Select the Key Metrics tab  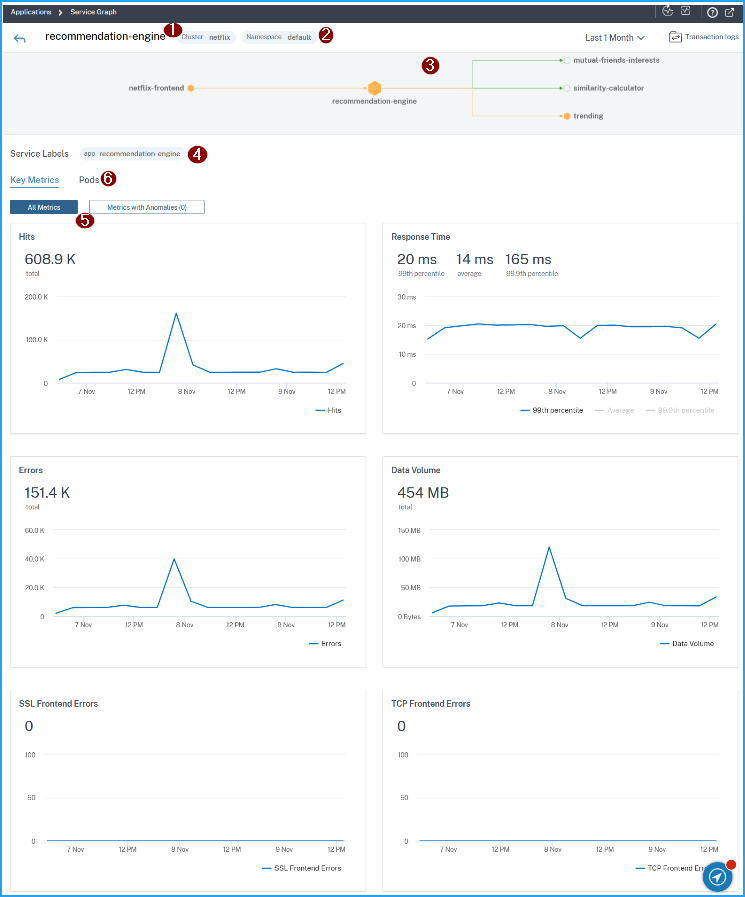click(34, 180)
